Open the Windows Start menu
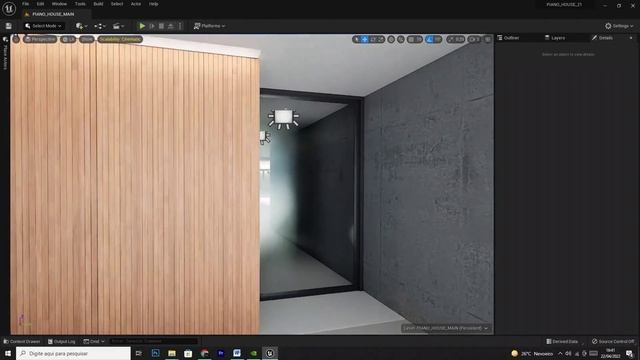640x360 pixels. 8,353
